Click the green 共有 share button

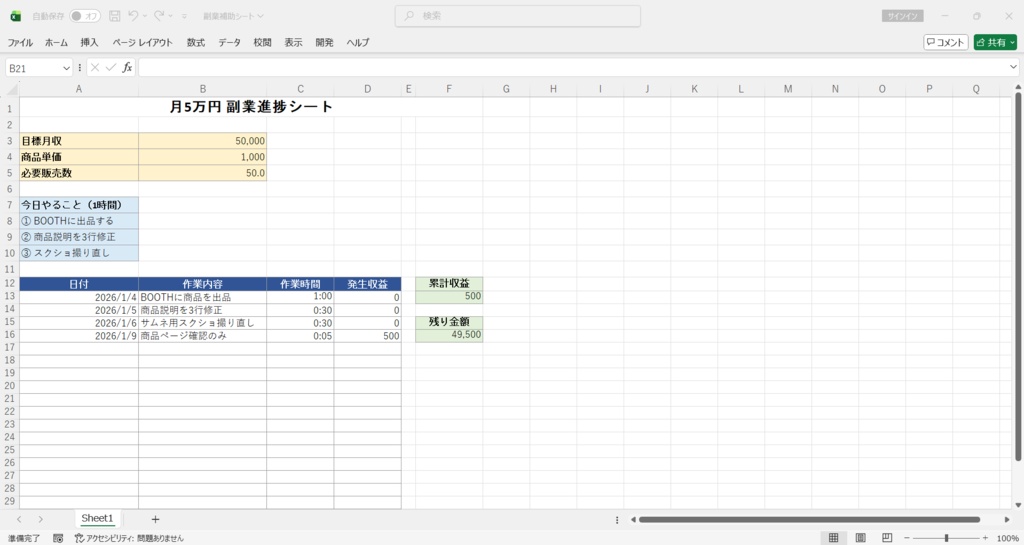[x=995, y=42]
